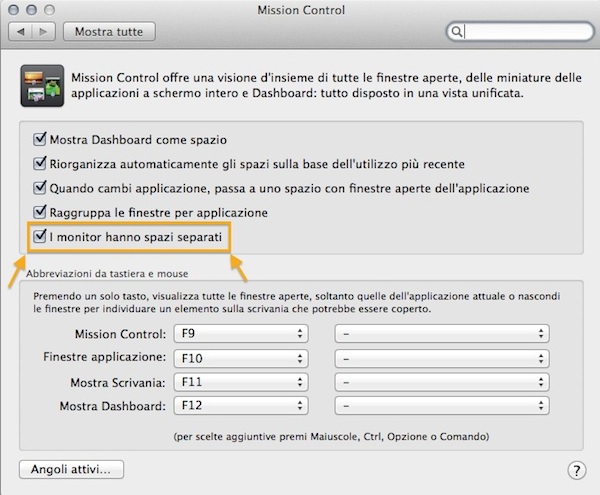Click the window close button

point(13,10)
